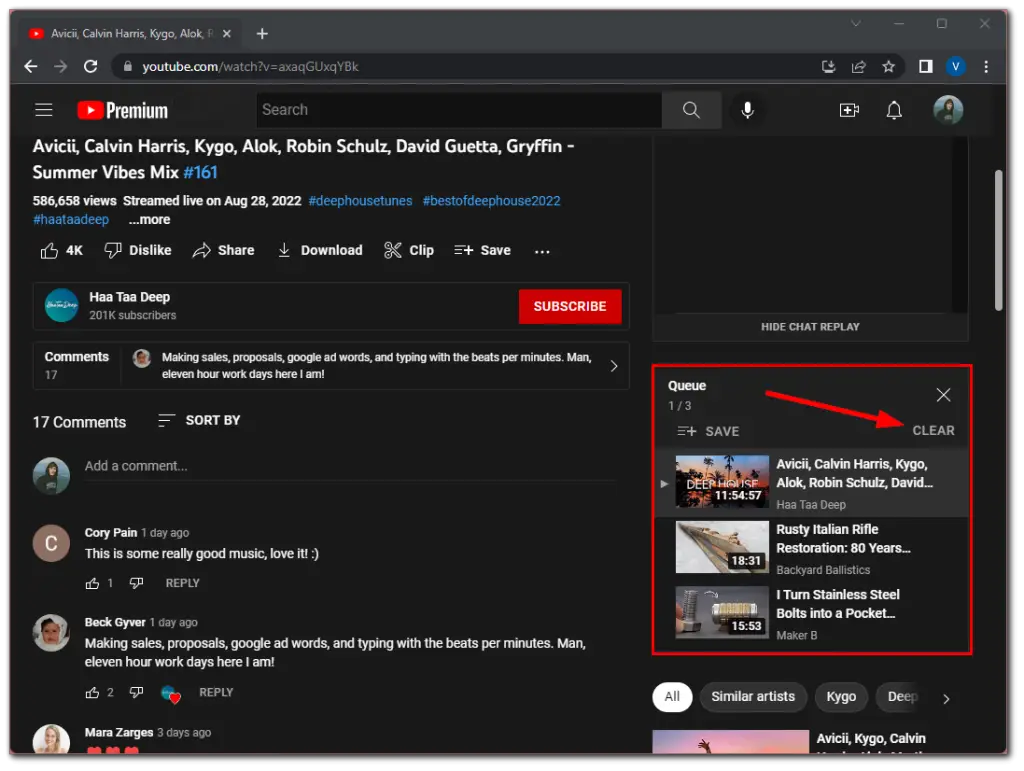The width and height of the screenshot is (1024, 771).
Task: Open the Sort By comments menu
Action: (x=200, y=421)
